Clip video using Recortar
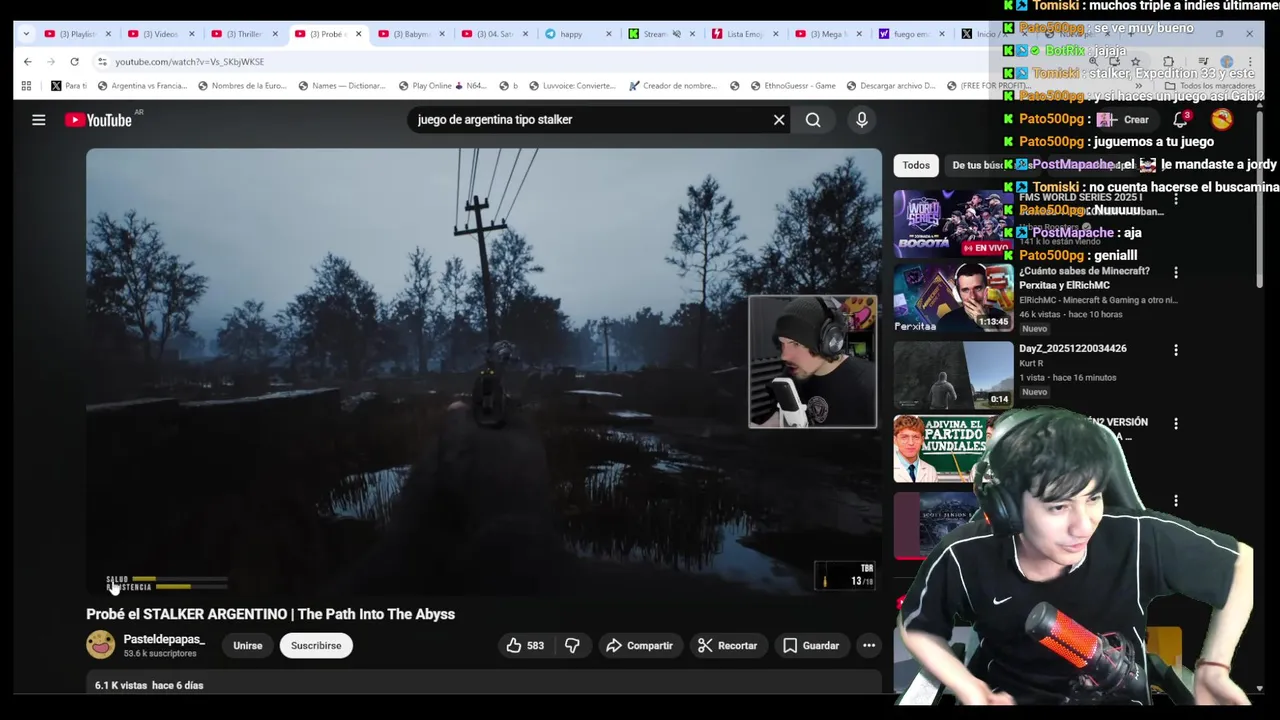This screenshot has height=720, width=1280. point(728,646)
